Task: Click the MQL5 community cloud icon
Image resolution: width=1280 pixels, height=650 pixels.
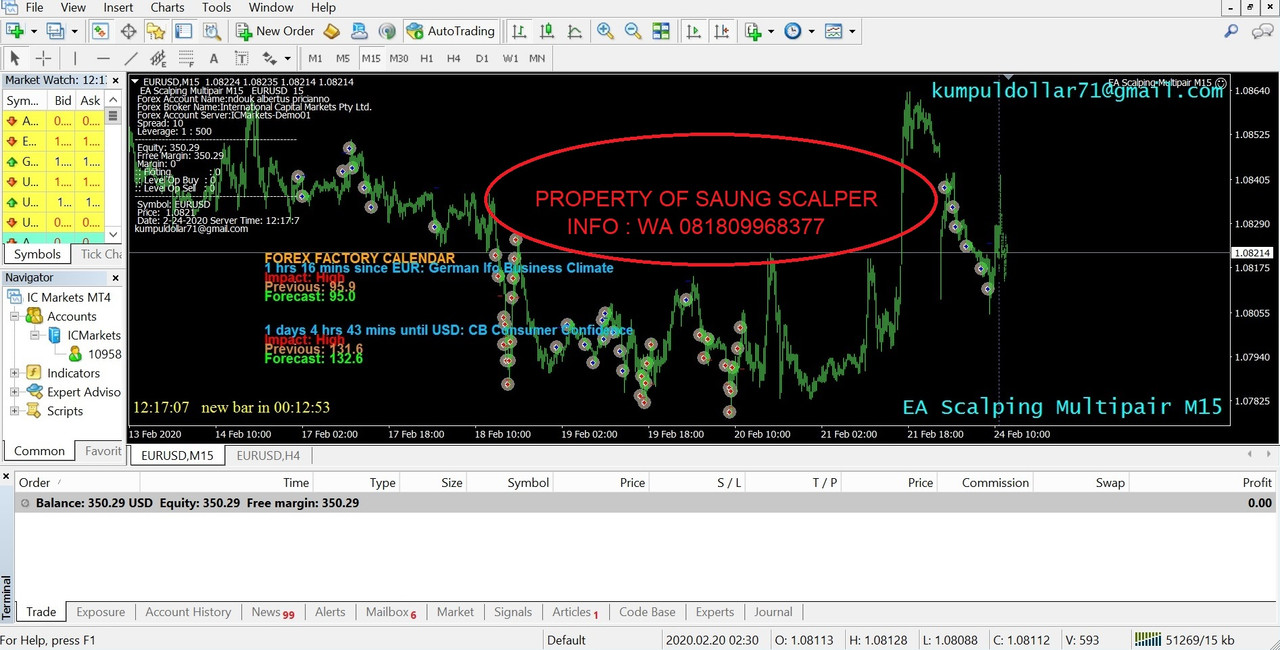Action: (359, 31)
